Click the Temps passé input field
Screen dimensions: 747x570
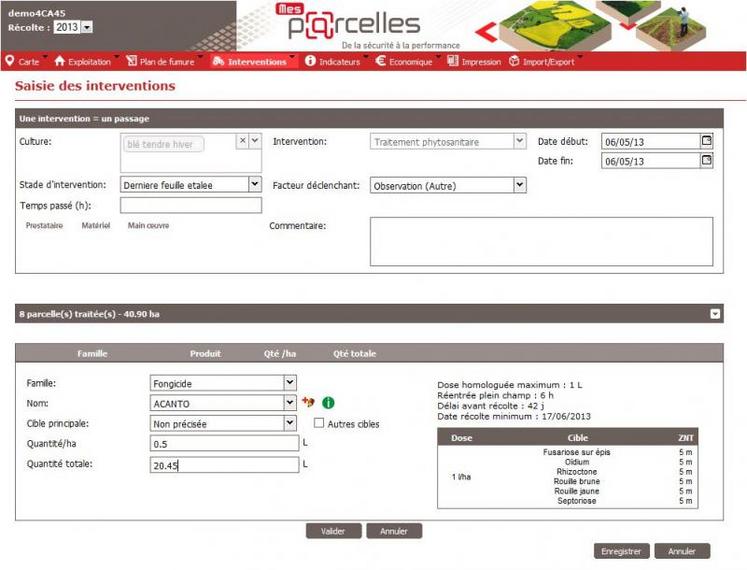(191, 206)
